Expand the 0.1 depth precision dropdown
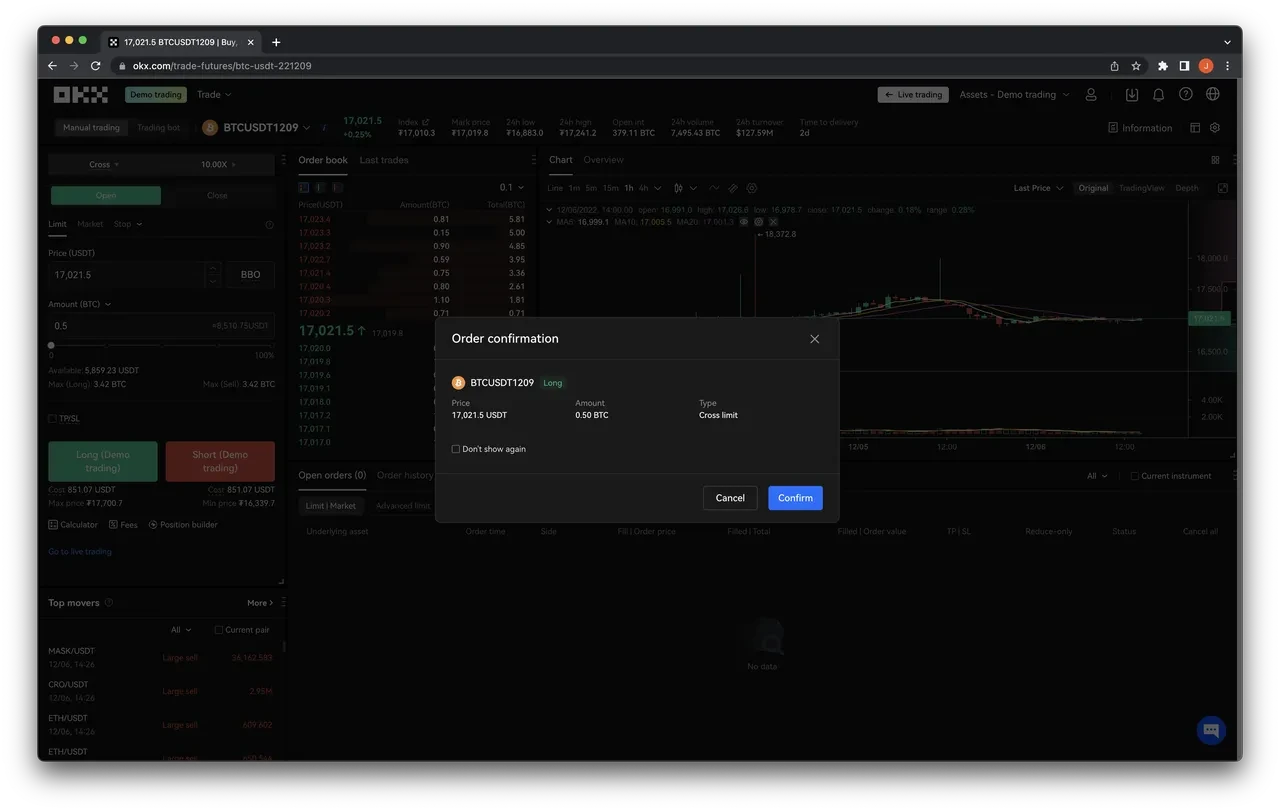The height and width of the screenshot is (811, 1280). point(512,188)
